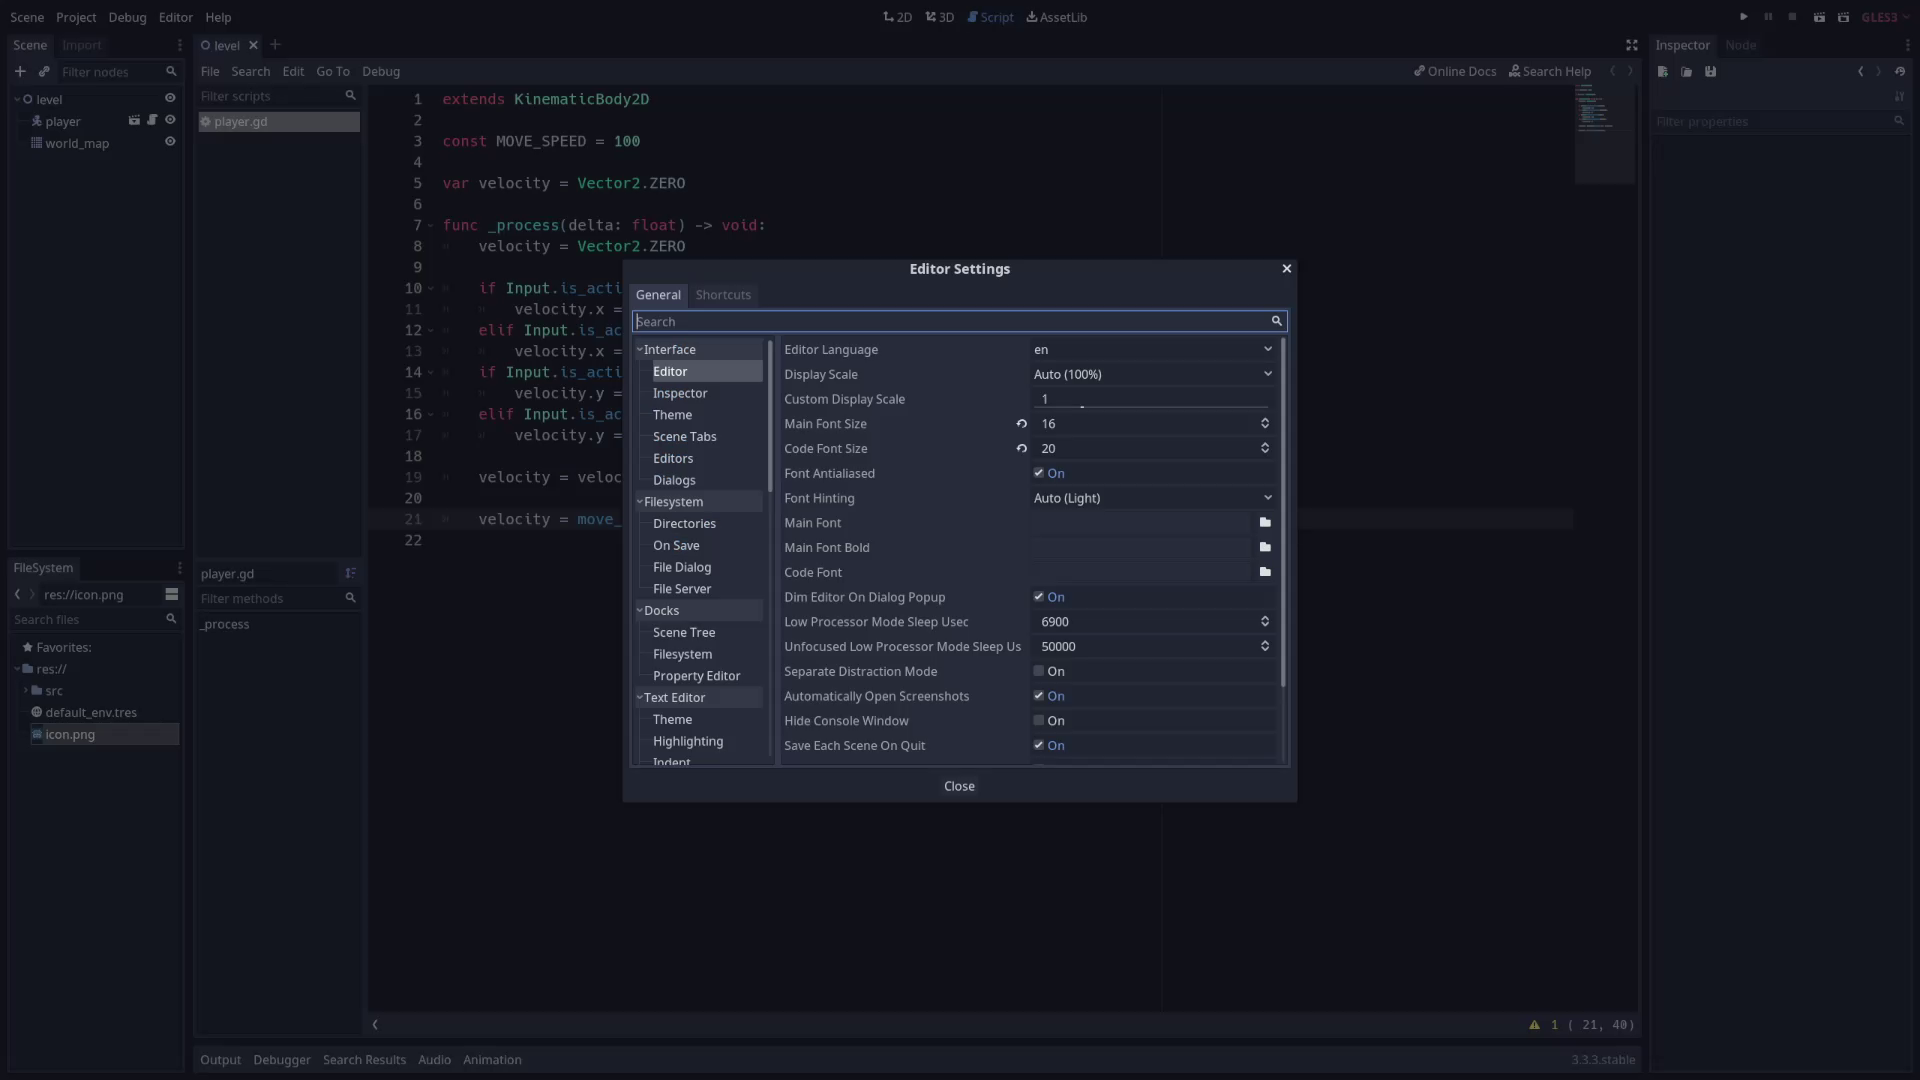Image resolution: width=1920 pixels, height=1080 pixels.
Task: Go to previous FileSystem folder
Action: [17, 594]
